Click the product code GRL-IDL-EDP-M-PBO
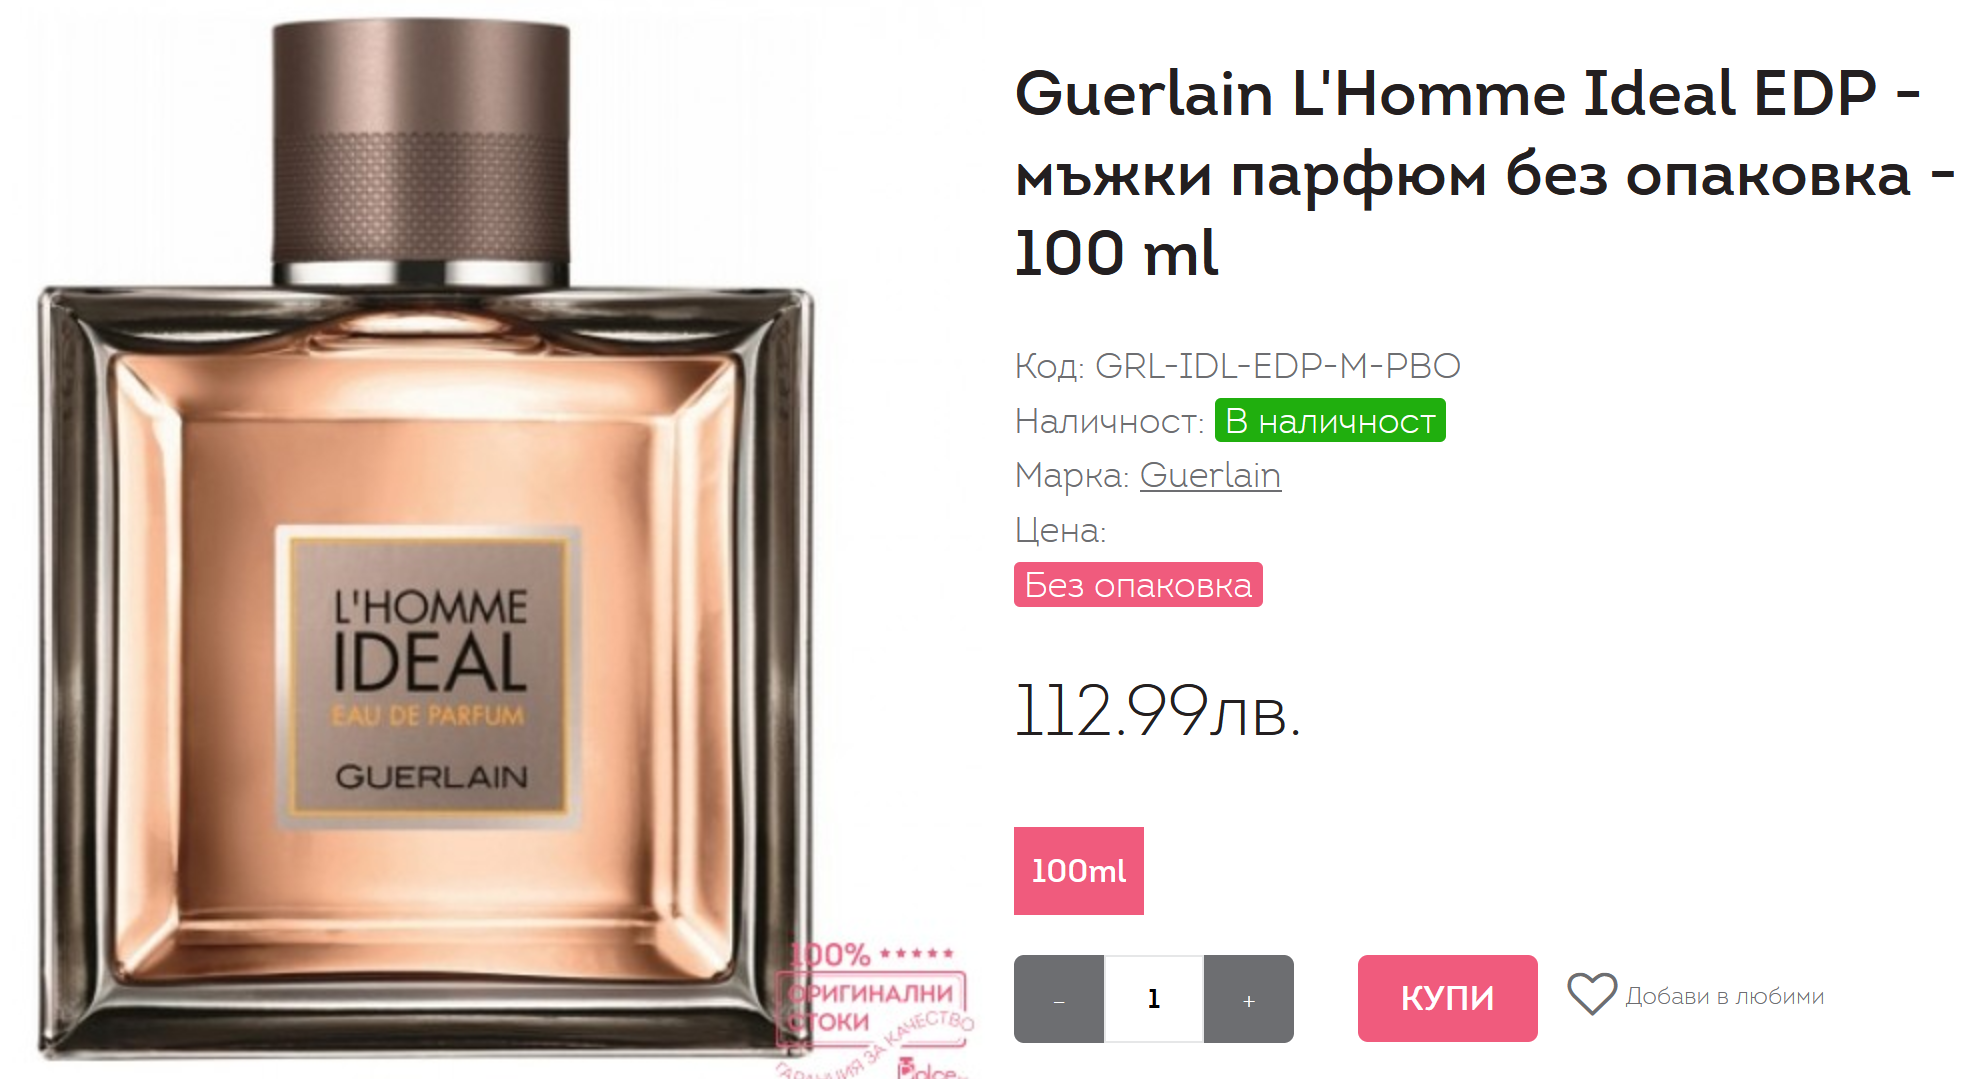Viewport: 1983px width, 1079px height. [x=1278, y=366]
